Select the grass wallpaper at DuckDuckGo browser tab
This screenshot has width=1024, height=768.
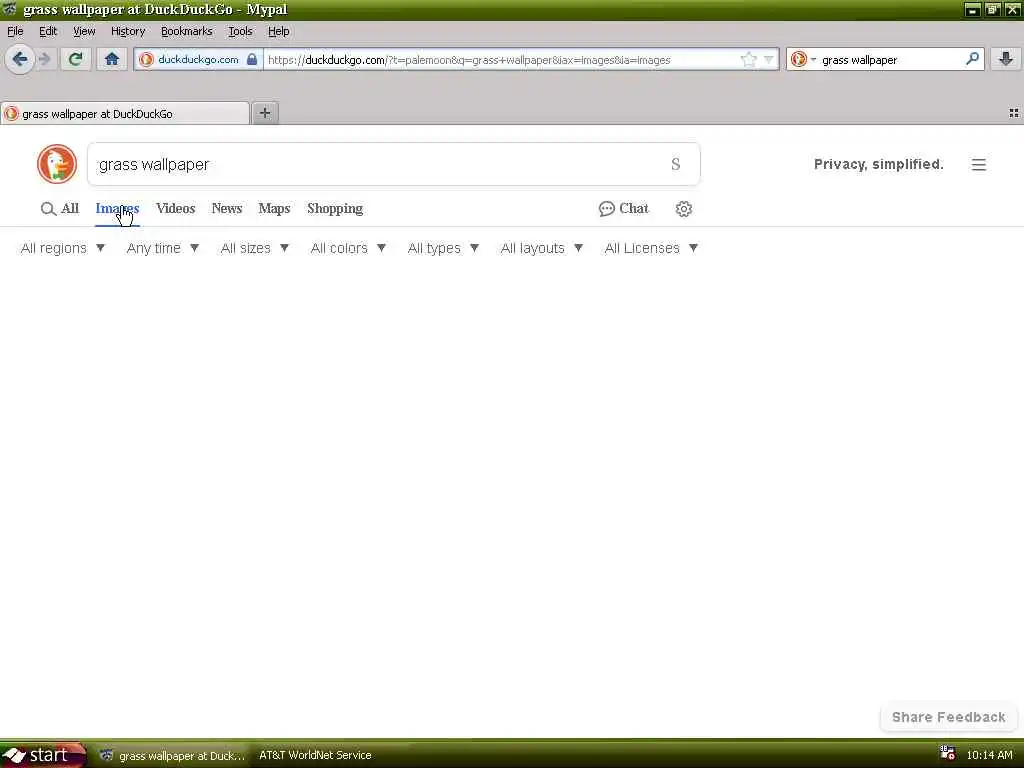[125, 113]
